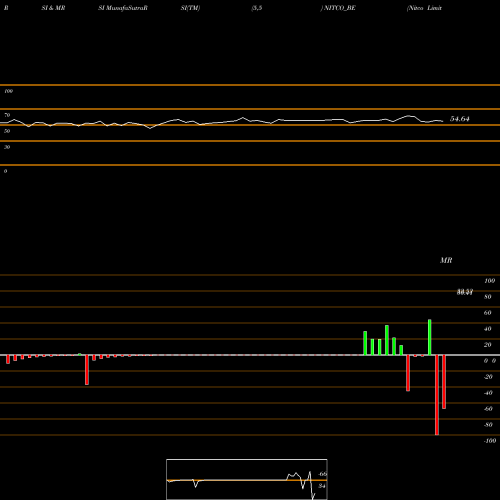Click the -60 label on MR axis
The width and height of the screenshot is (500, 500).
click(x=488, y=409)
